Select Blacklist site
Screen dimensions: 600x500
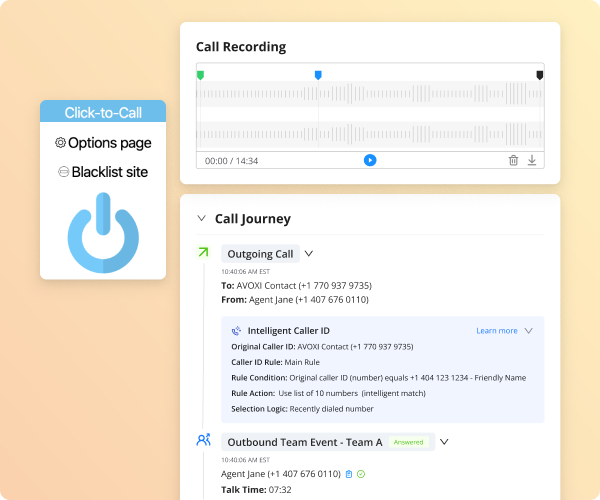point(109,172)
